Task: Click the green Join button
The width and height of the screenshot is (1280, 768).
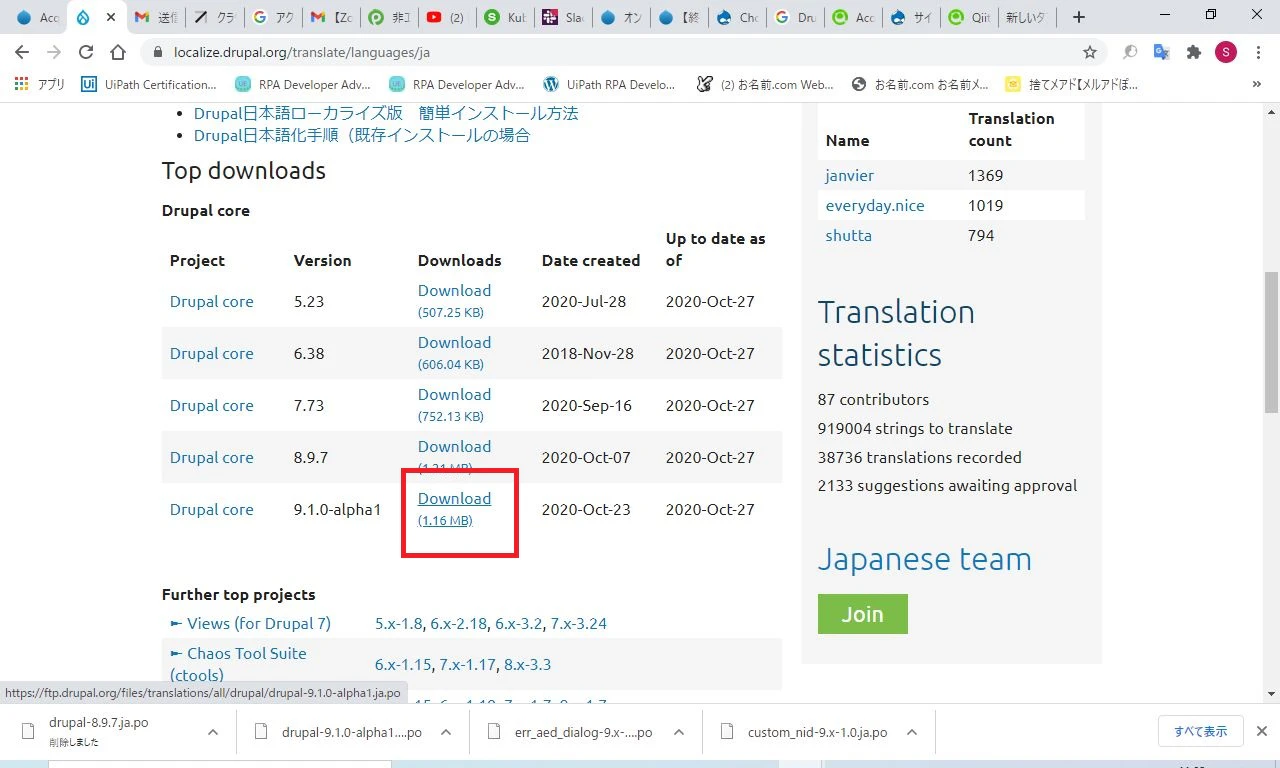Action: (862, 614)
